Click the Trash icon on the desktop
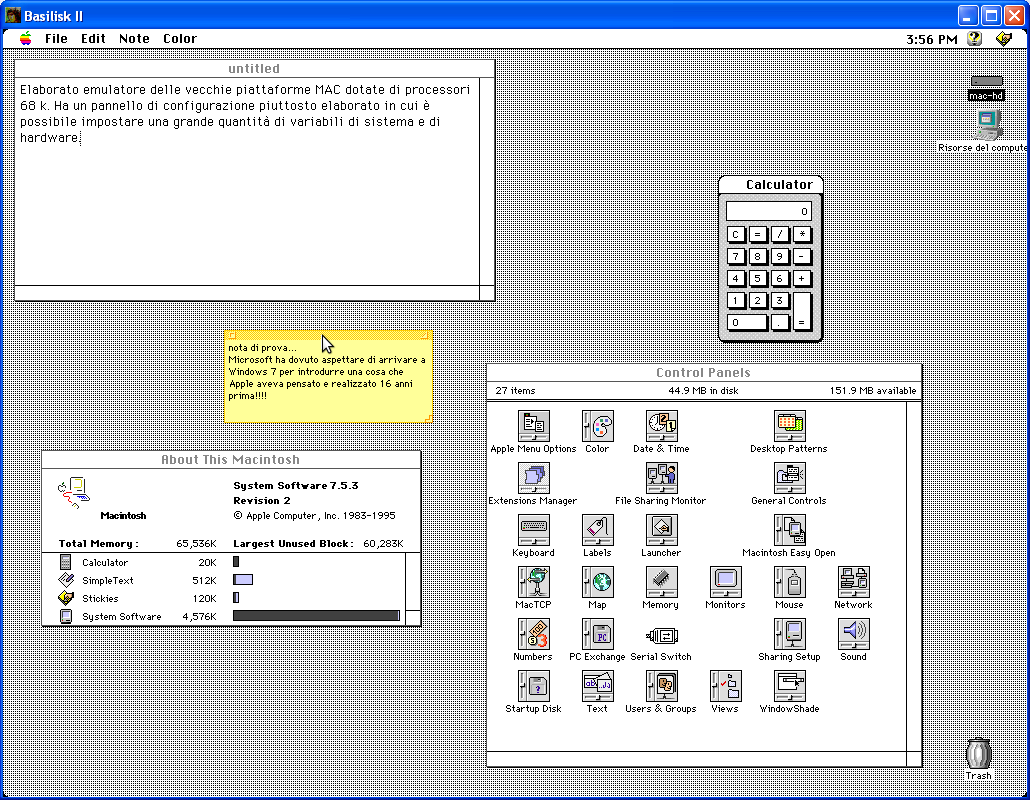This screenshot has height=800, width=1030. tap(978, 753)
